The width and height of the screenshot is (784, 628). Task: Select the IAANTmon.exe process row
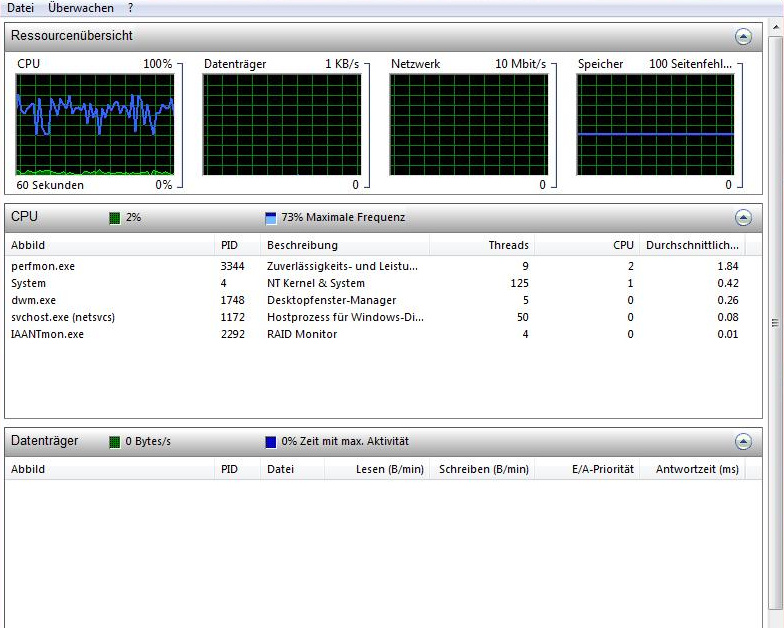tap(375, 334)
